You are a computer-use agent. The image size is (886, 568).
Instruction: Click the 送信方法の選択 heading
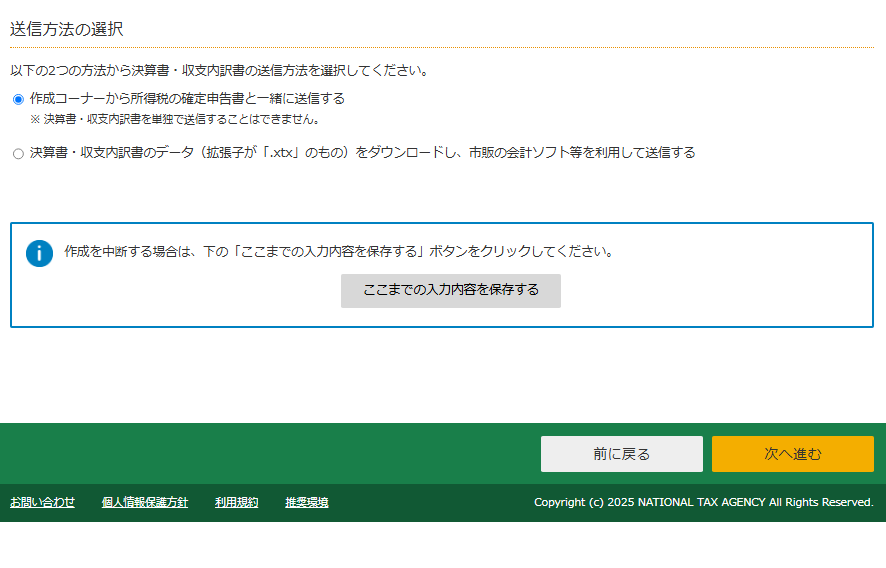67,29
